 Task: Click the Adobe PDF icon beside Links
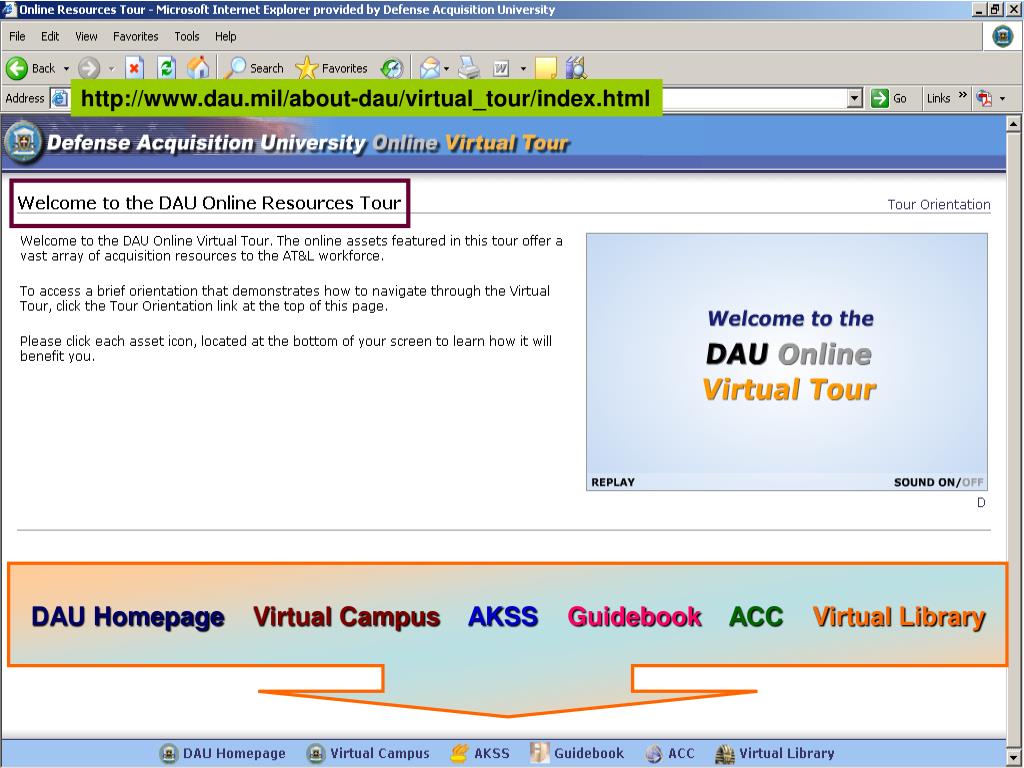coord(984,99)
